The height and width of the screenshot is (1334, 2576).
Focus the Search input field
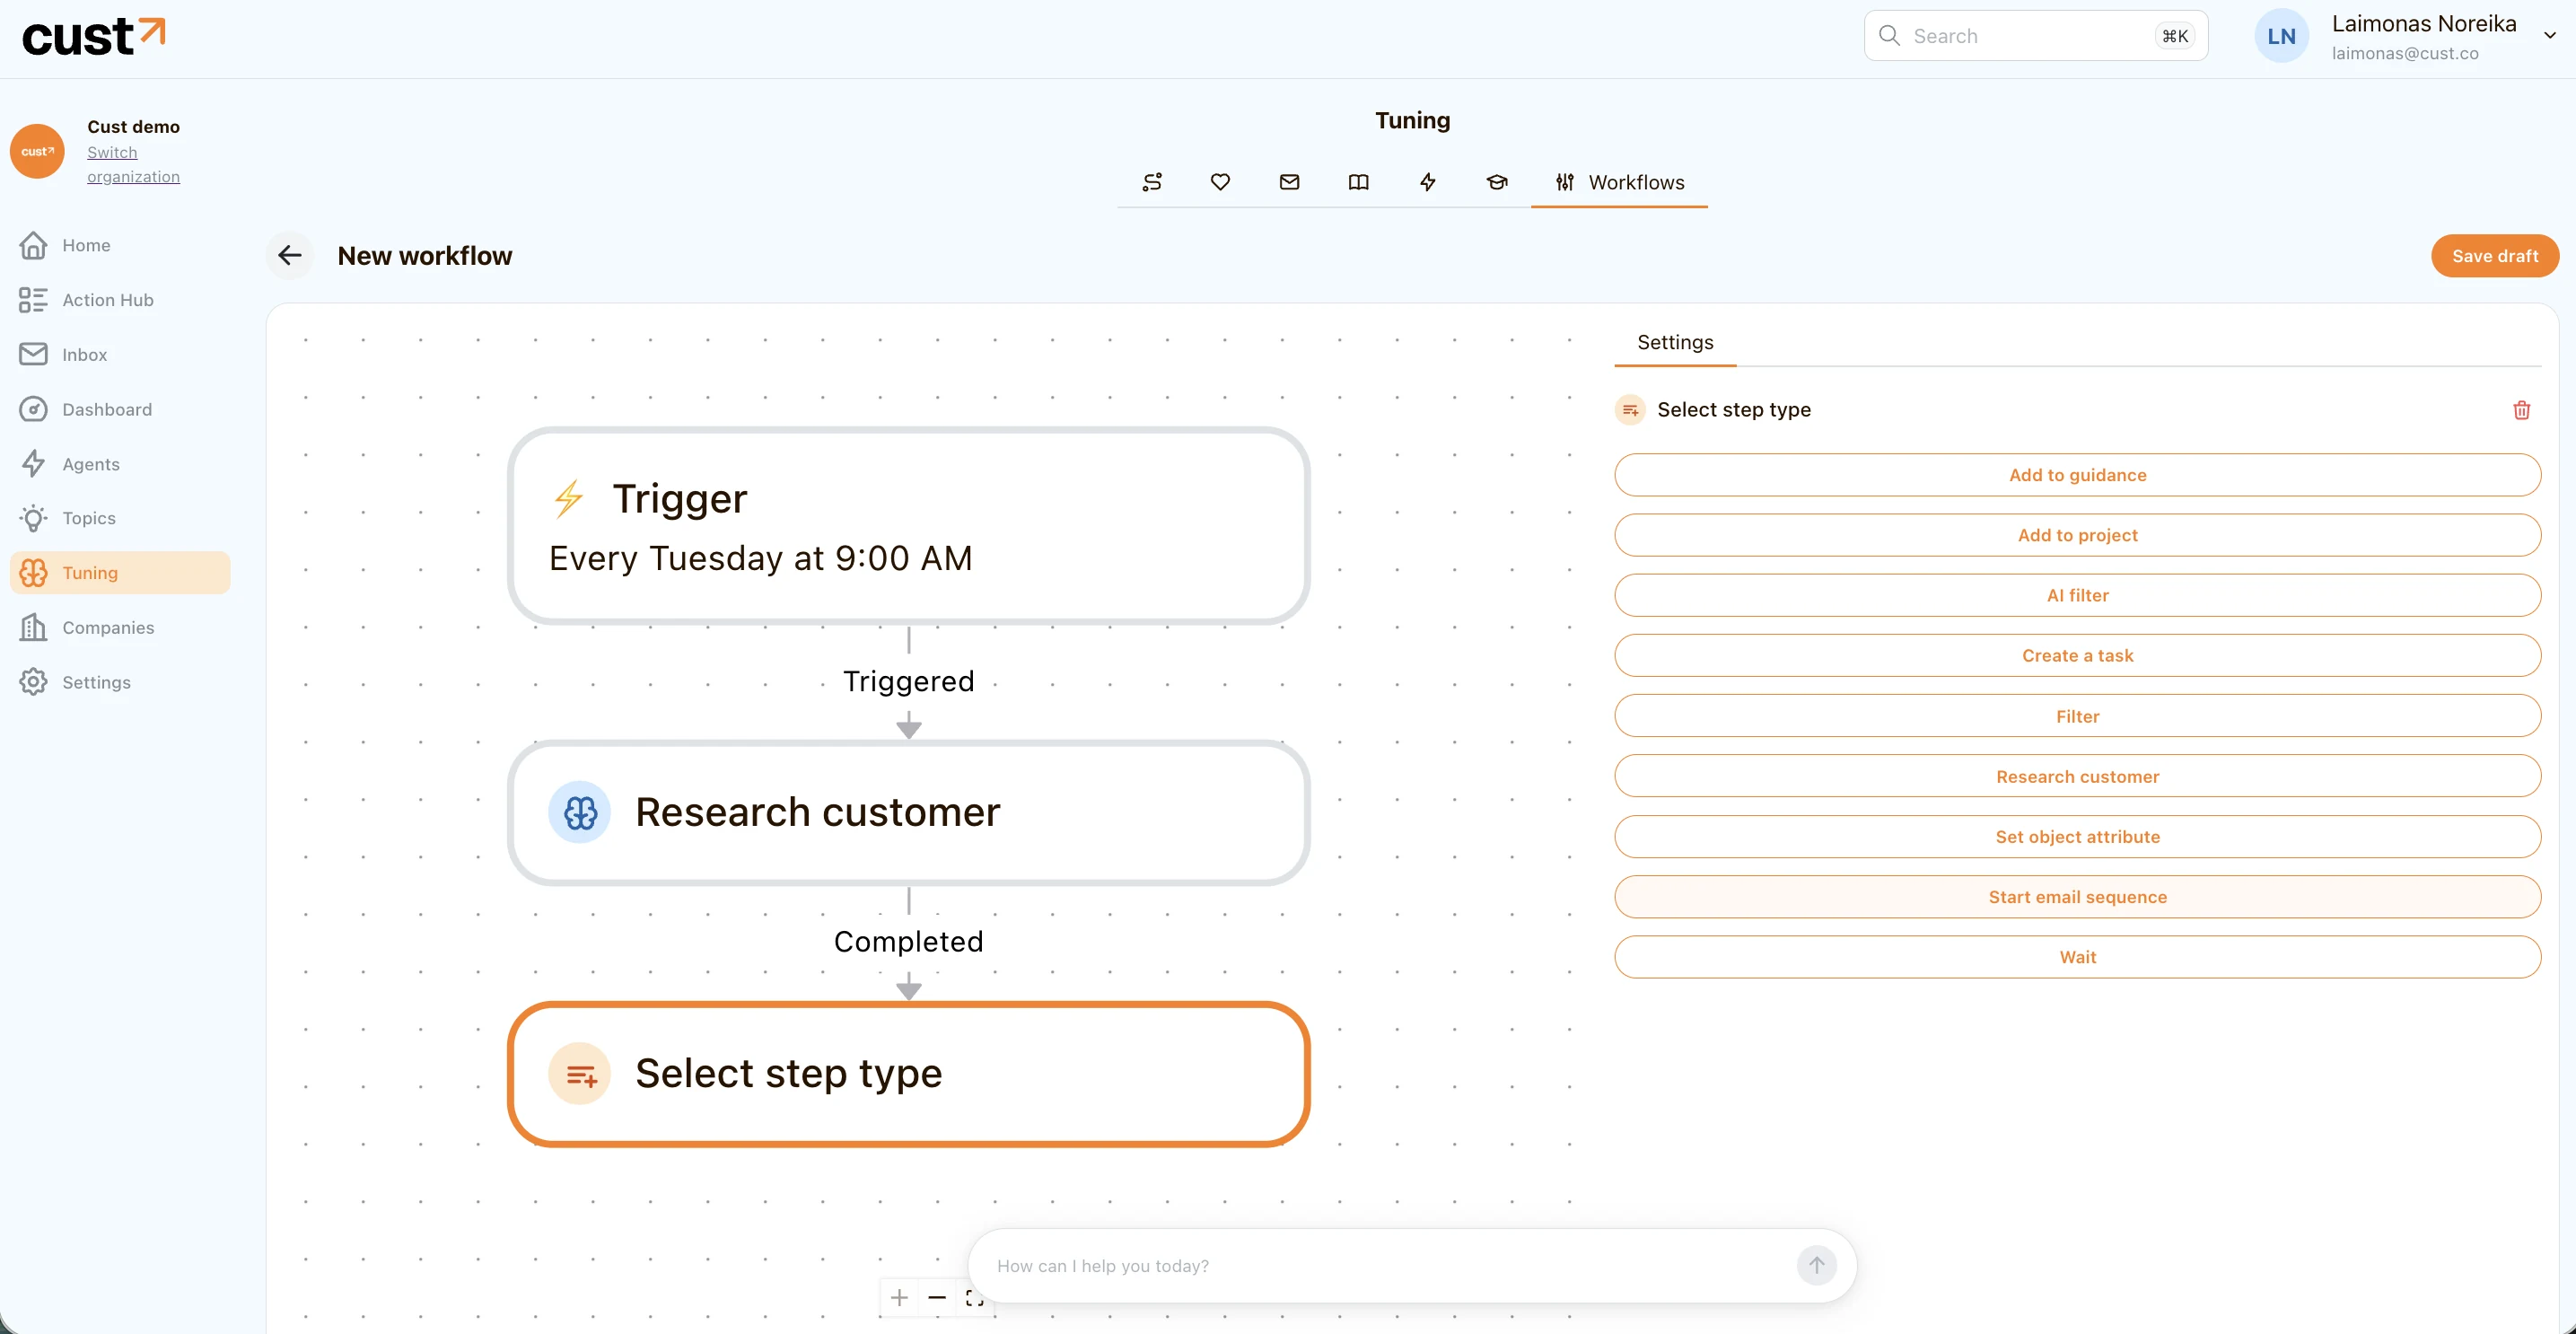[x=2035, y=36]
